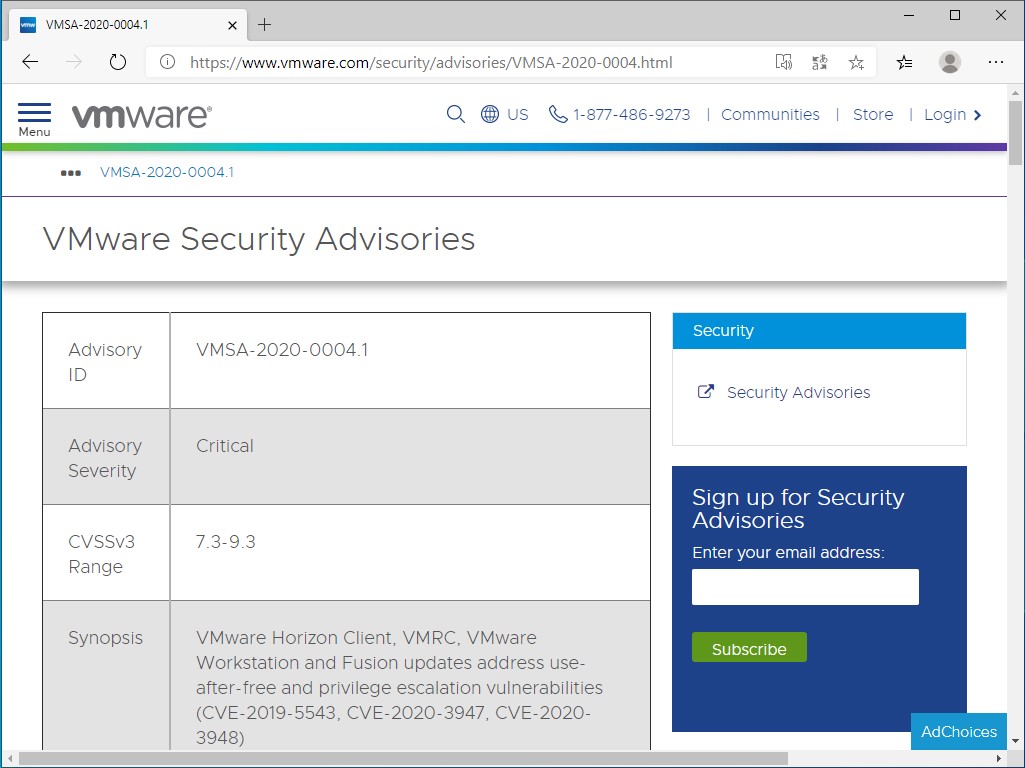The width and height of the screenshot is (1025, 768).
Task: Open the Security Advisories sidebar link
Action: (x=798, y=392)
